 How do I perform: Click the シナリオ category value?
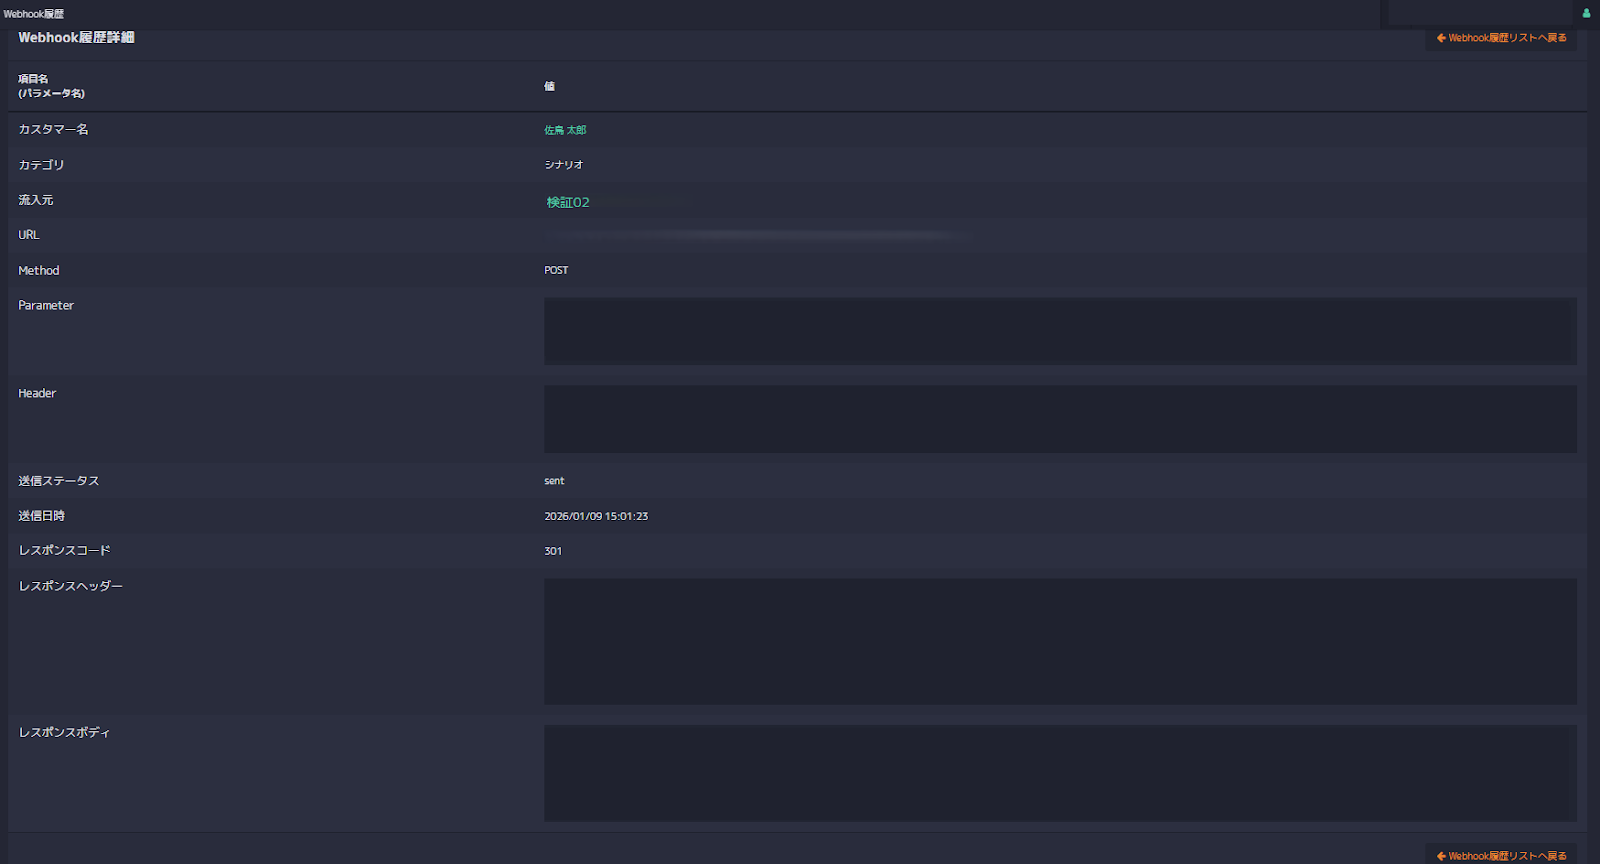click(x=564, y=165)
